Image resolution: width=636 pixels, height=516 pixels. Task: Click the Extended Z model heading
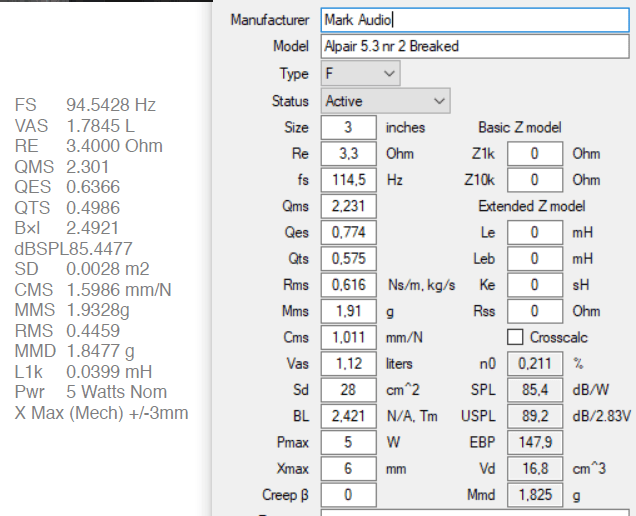[x=531, y=206]
